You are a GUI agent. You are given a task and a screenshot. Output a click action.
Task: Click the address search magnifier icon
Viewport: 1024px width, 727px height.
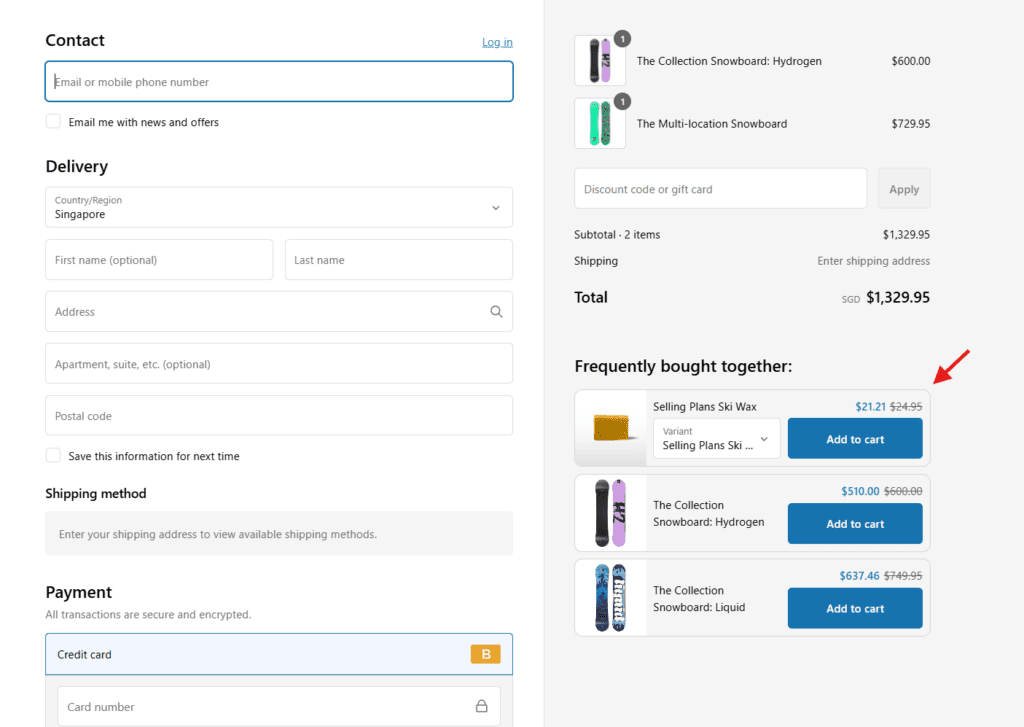pos(496,312)
